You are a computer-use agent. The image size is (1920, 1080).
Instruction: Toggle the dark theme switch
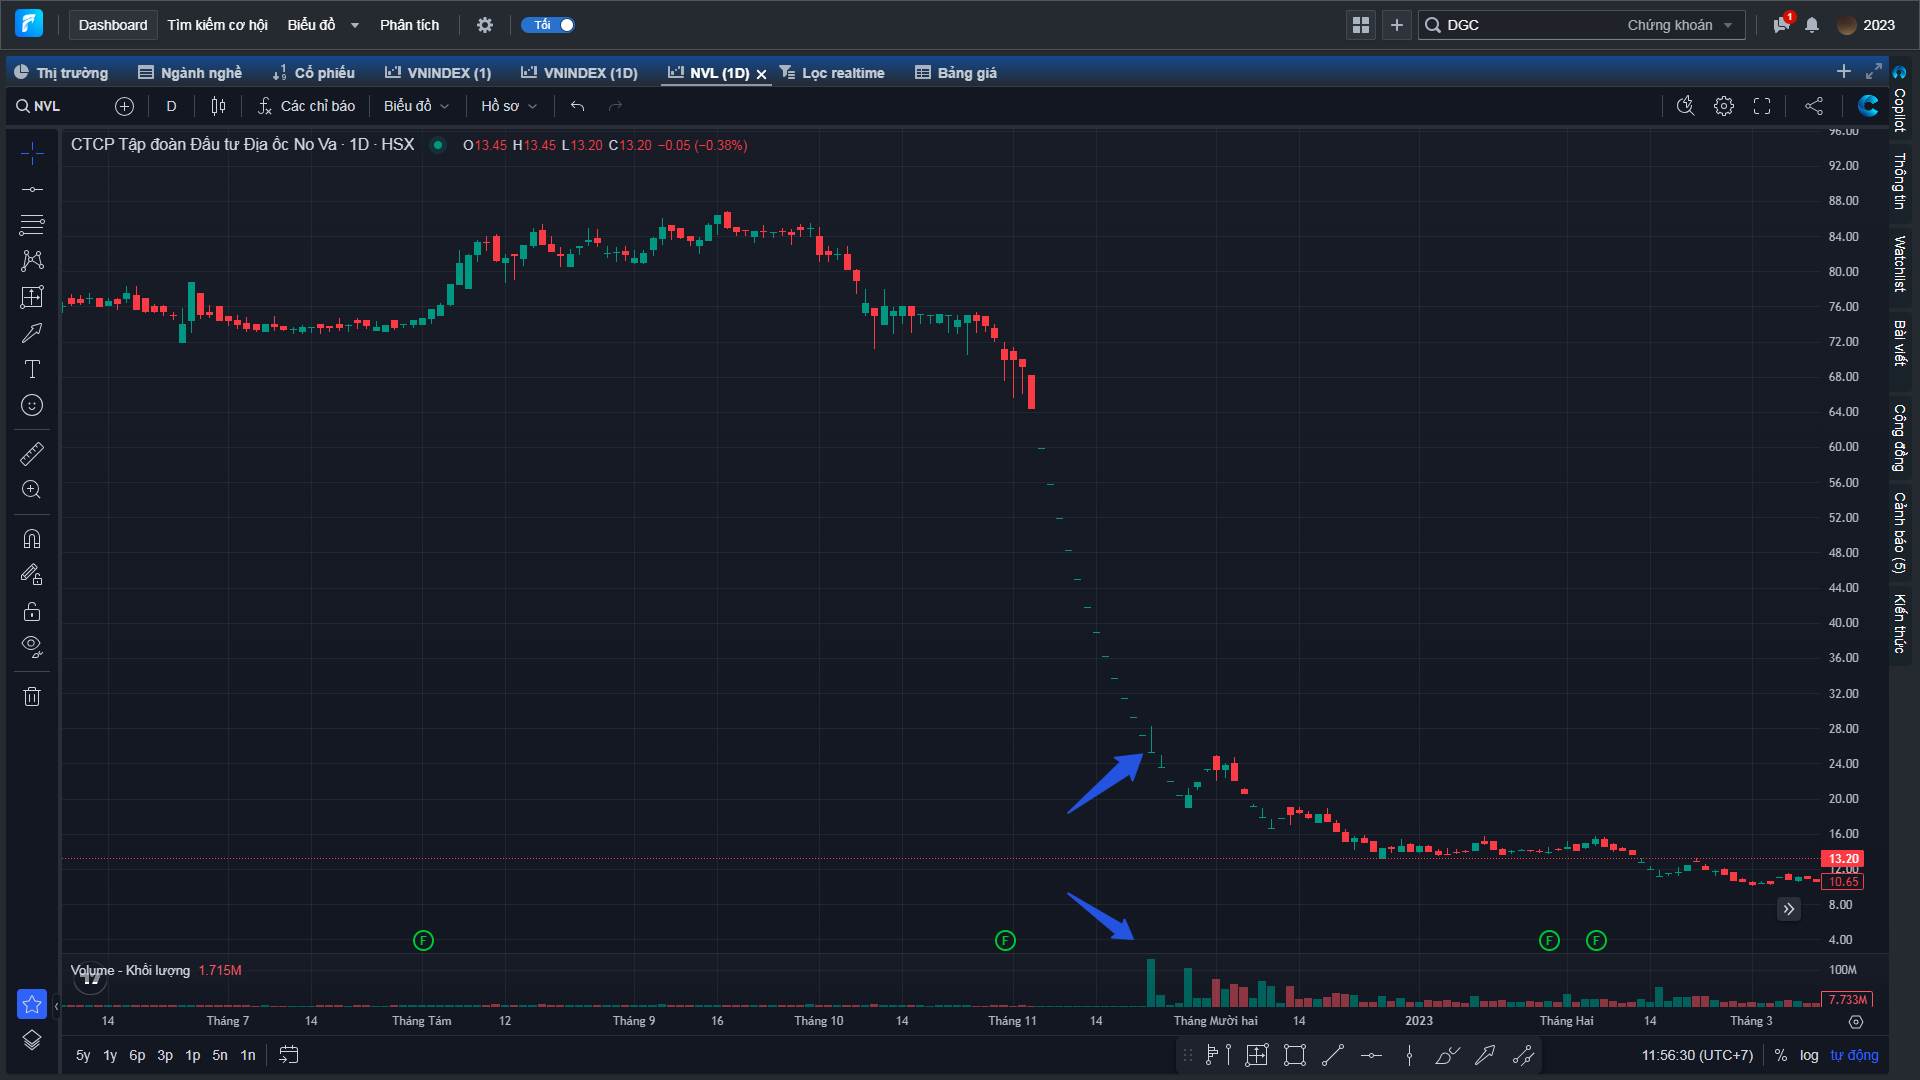(x=548, y=25)
